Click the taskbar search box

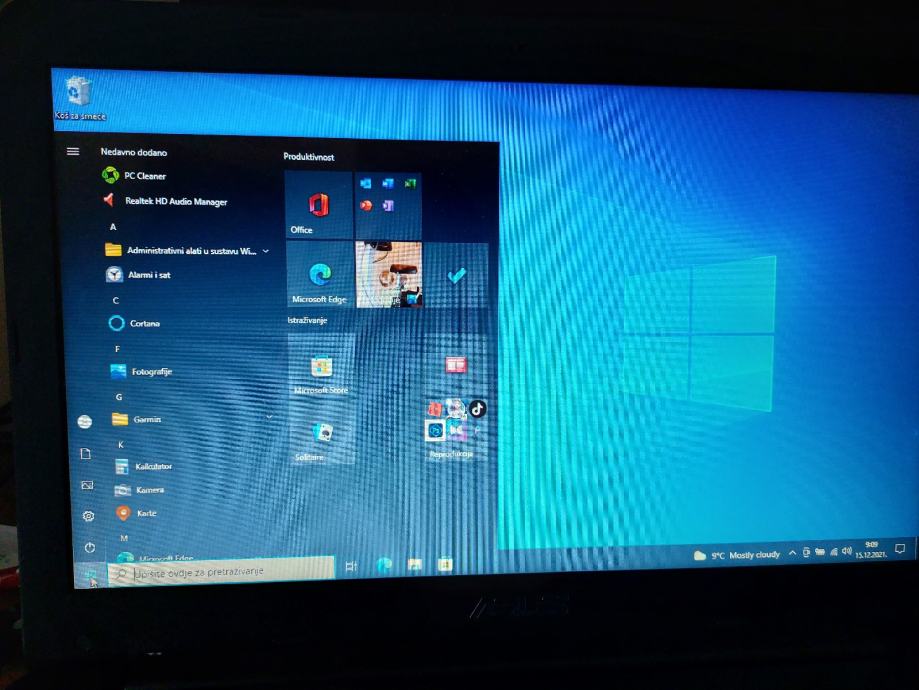click(x=222, y=569)
